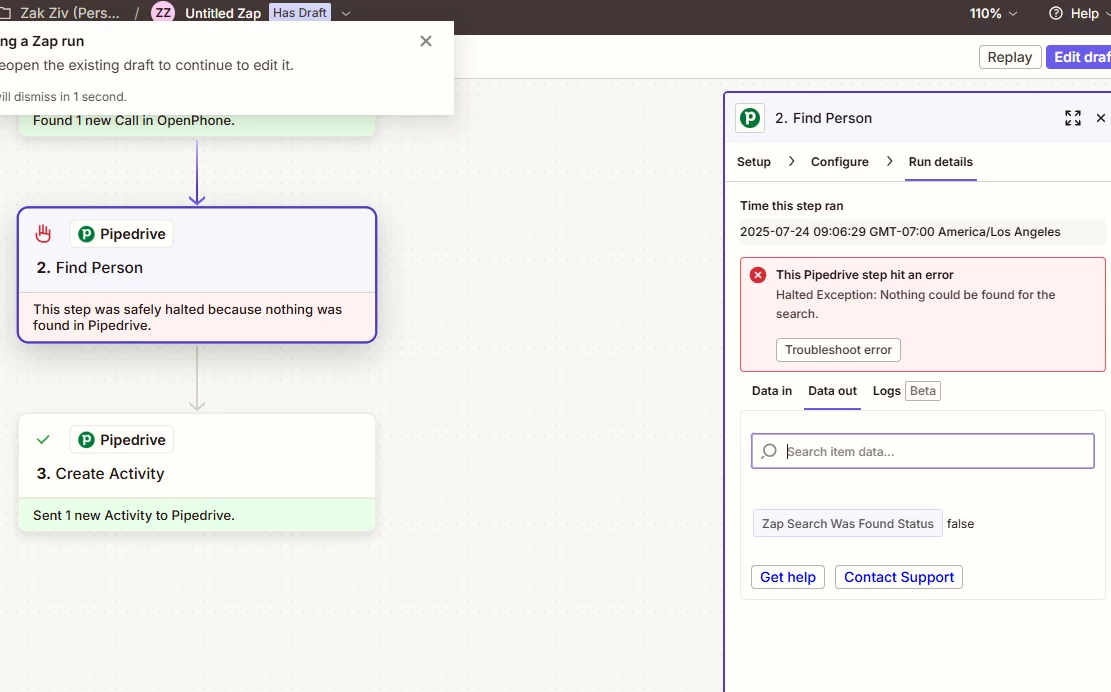
Task: Click the Pipedrive logo in the side panel header
Action: [750, 118]
